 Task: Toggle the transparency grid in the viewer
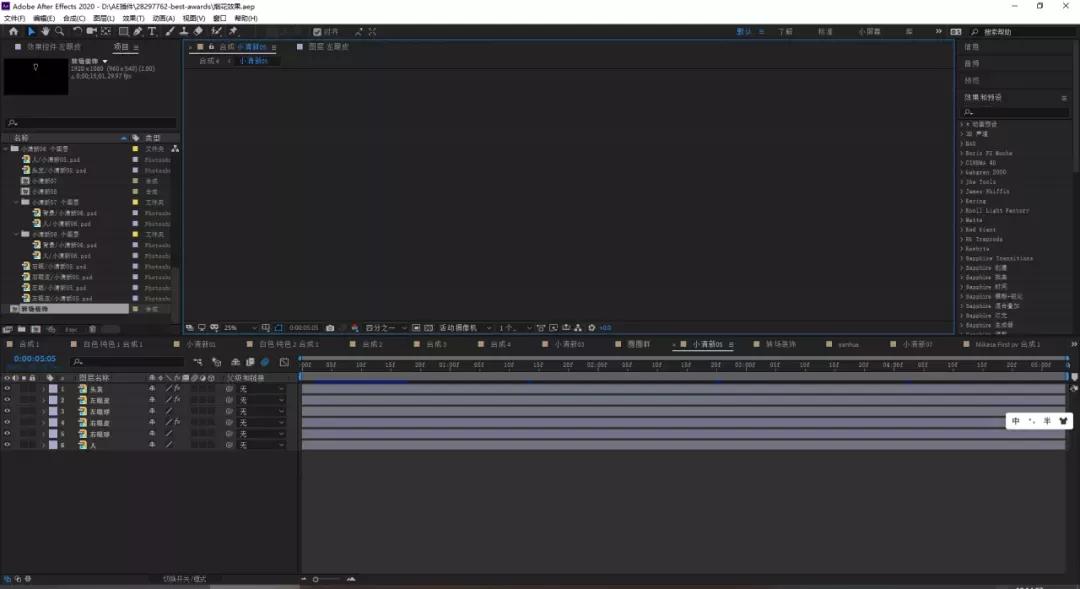(428, 328)
